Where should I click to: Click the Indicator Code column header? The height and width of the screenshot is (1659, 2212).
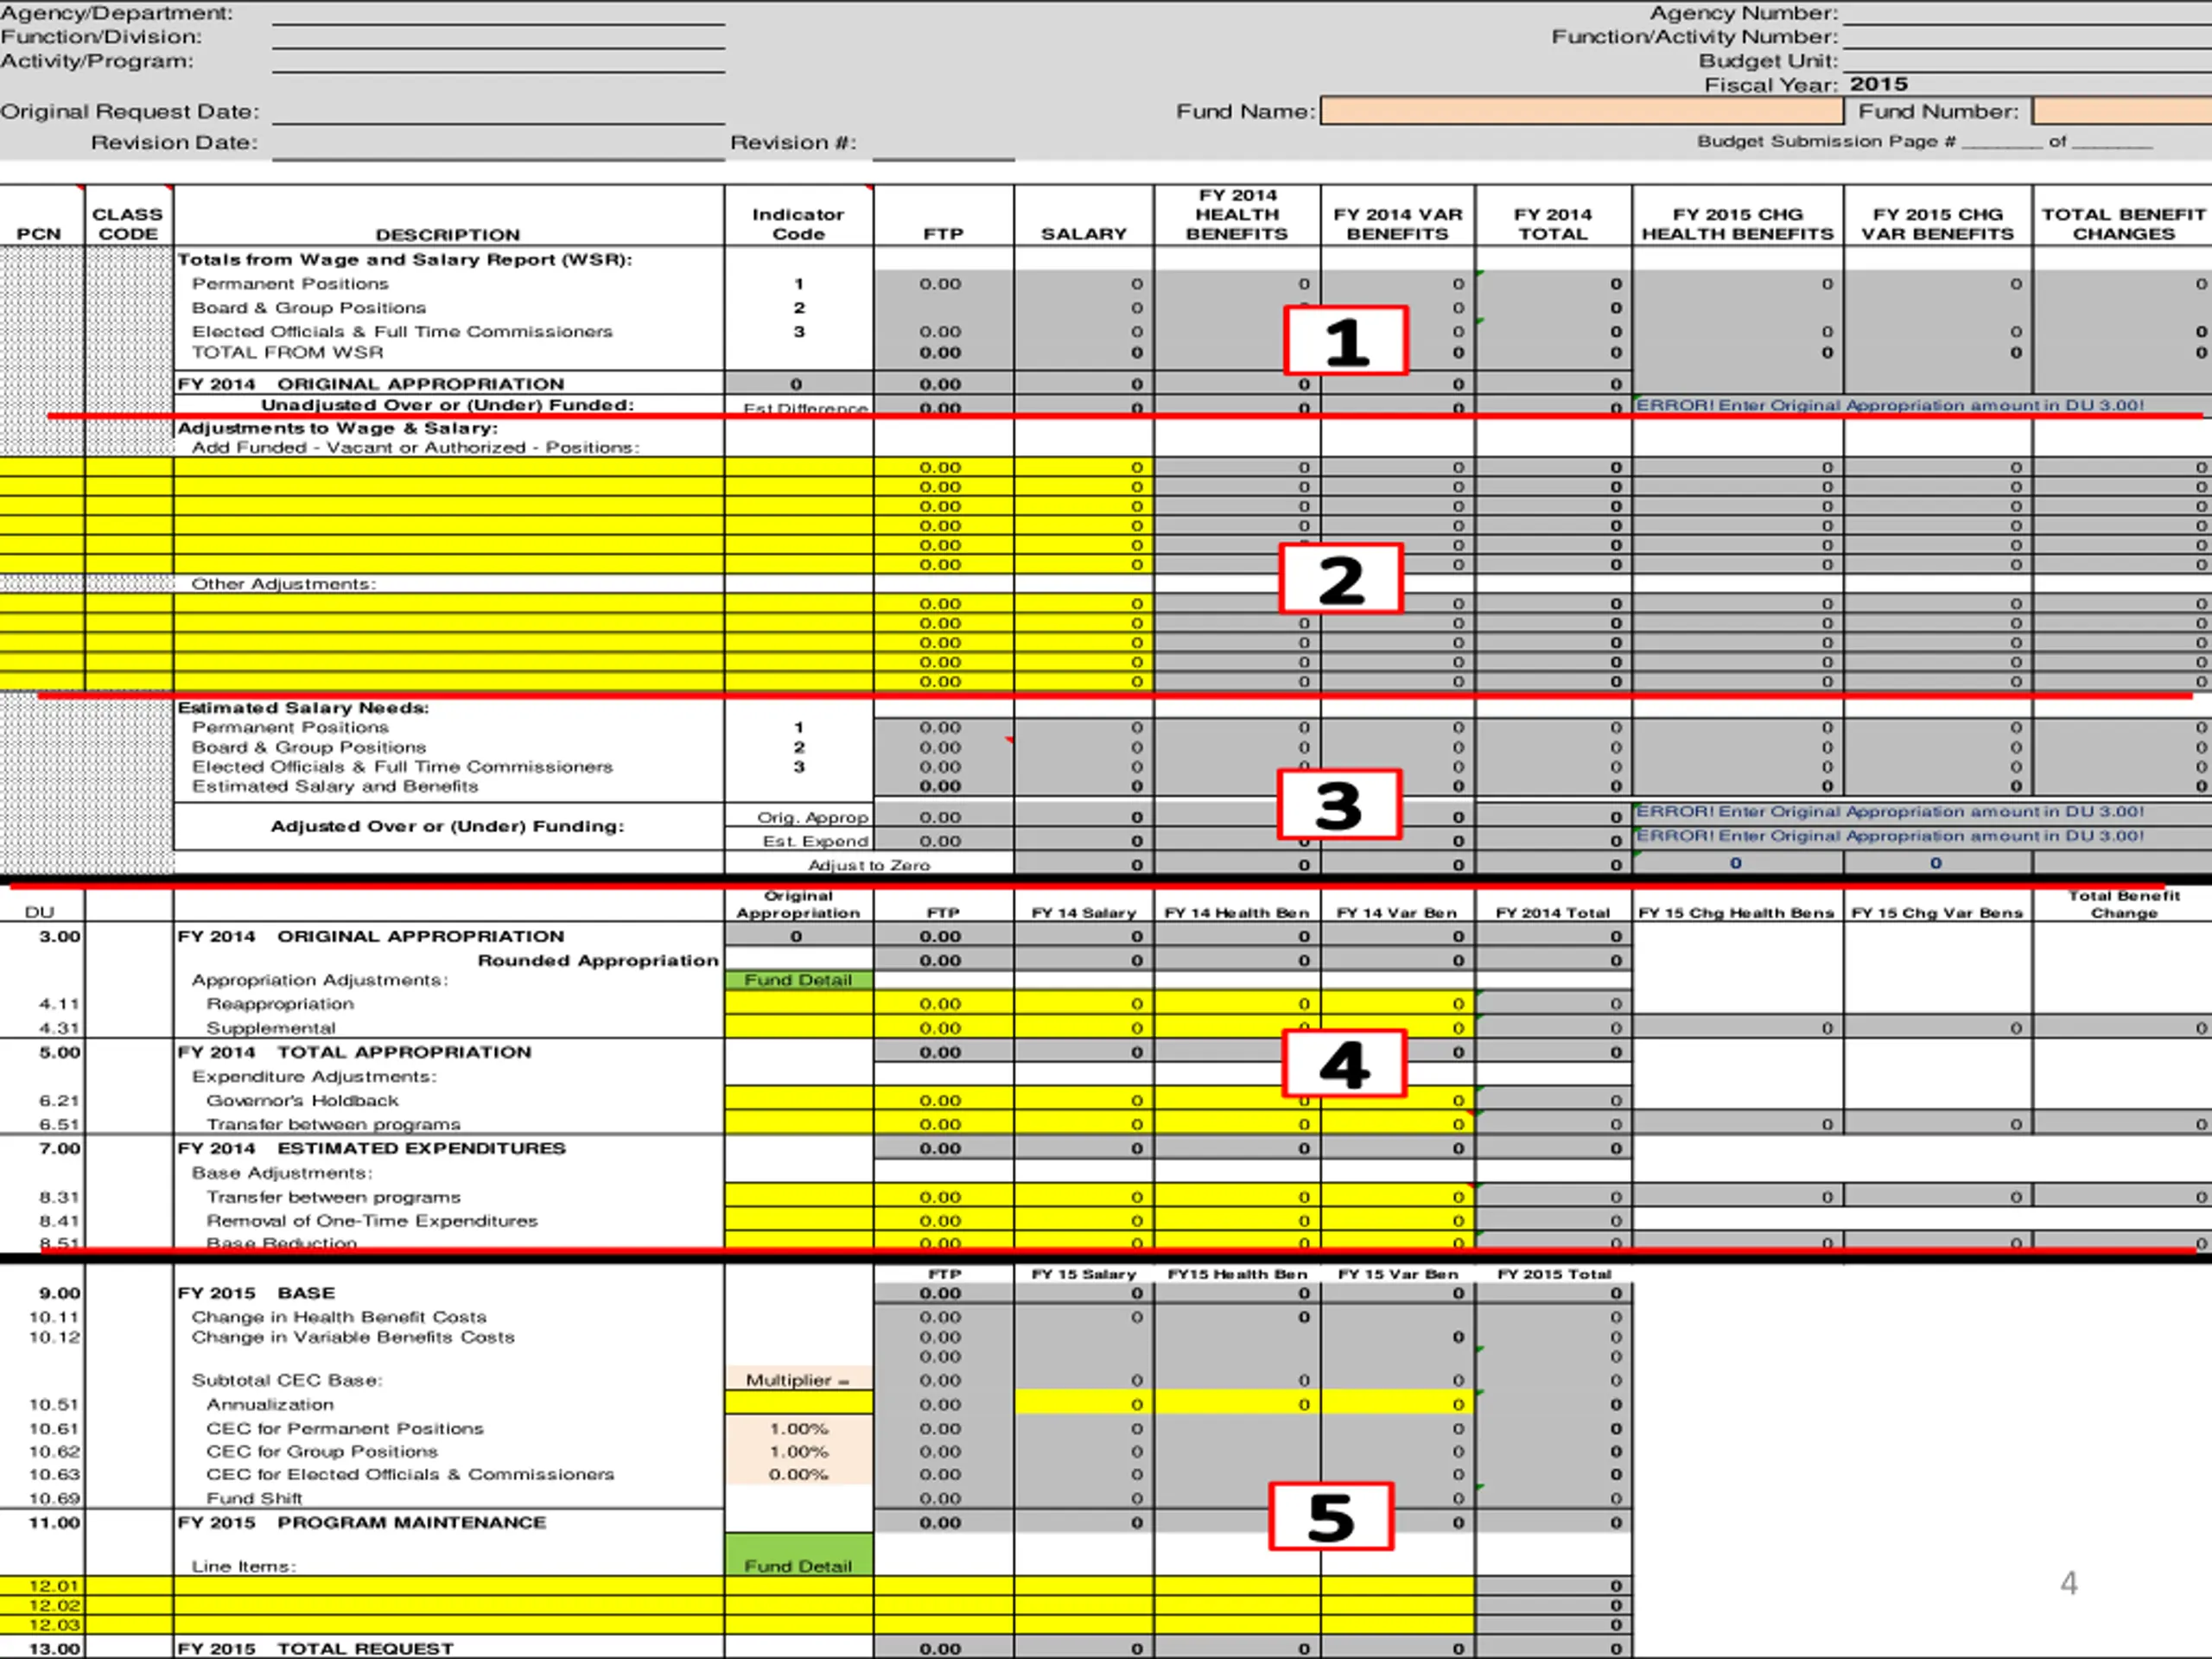point(798,224)
